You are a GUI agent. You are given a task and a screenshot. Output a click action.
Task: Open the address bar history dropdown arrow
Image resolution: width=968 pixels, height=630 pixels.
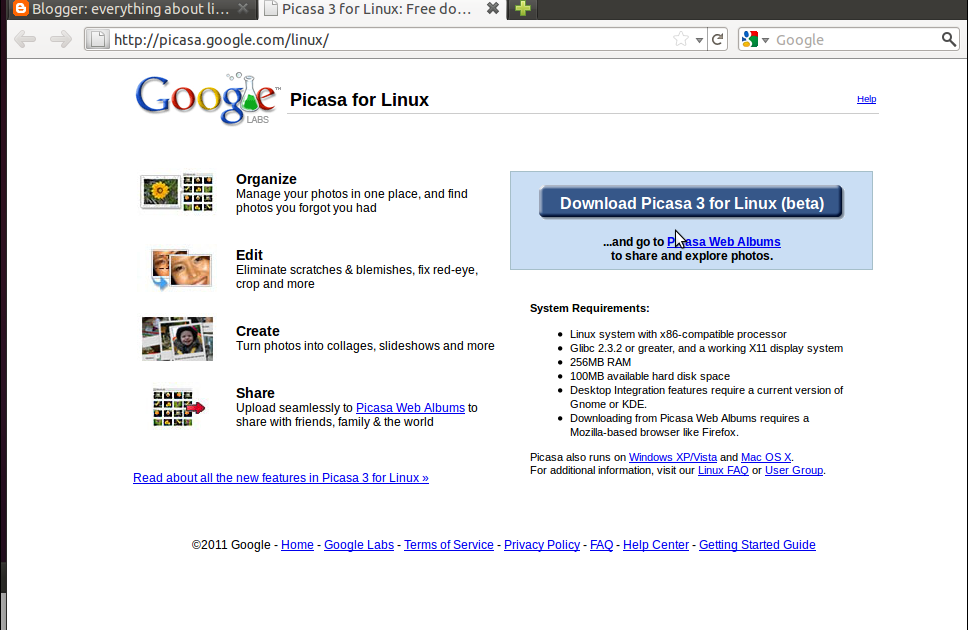click(699, 40)
